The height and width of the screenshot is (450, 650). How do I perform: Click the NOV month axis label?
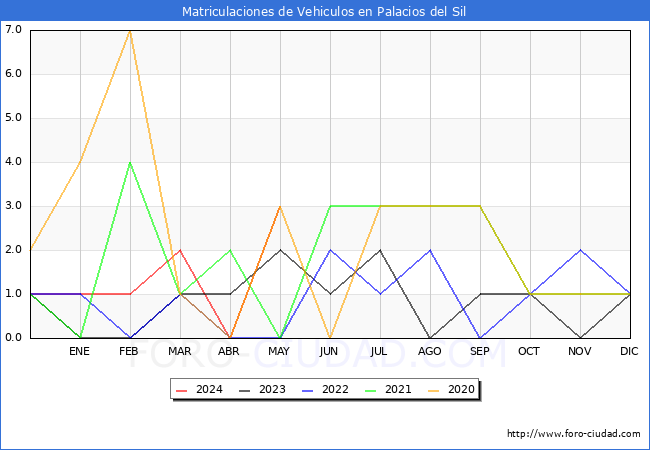click(580, 351)
